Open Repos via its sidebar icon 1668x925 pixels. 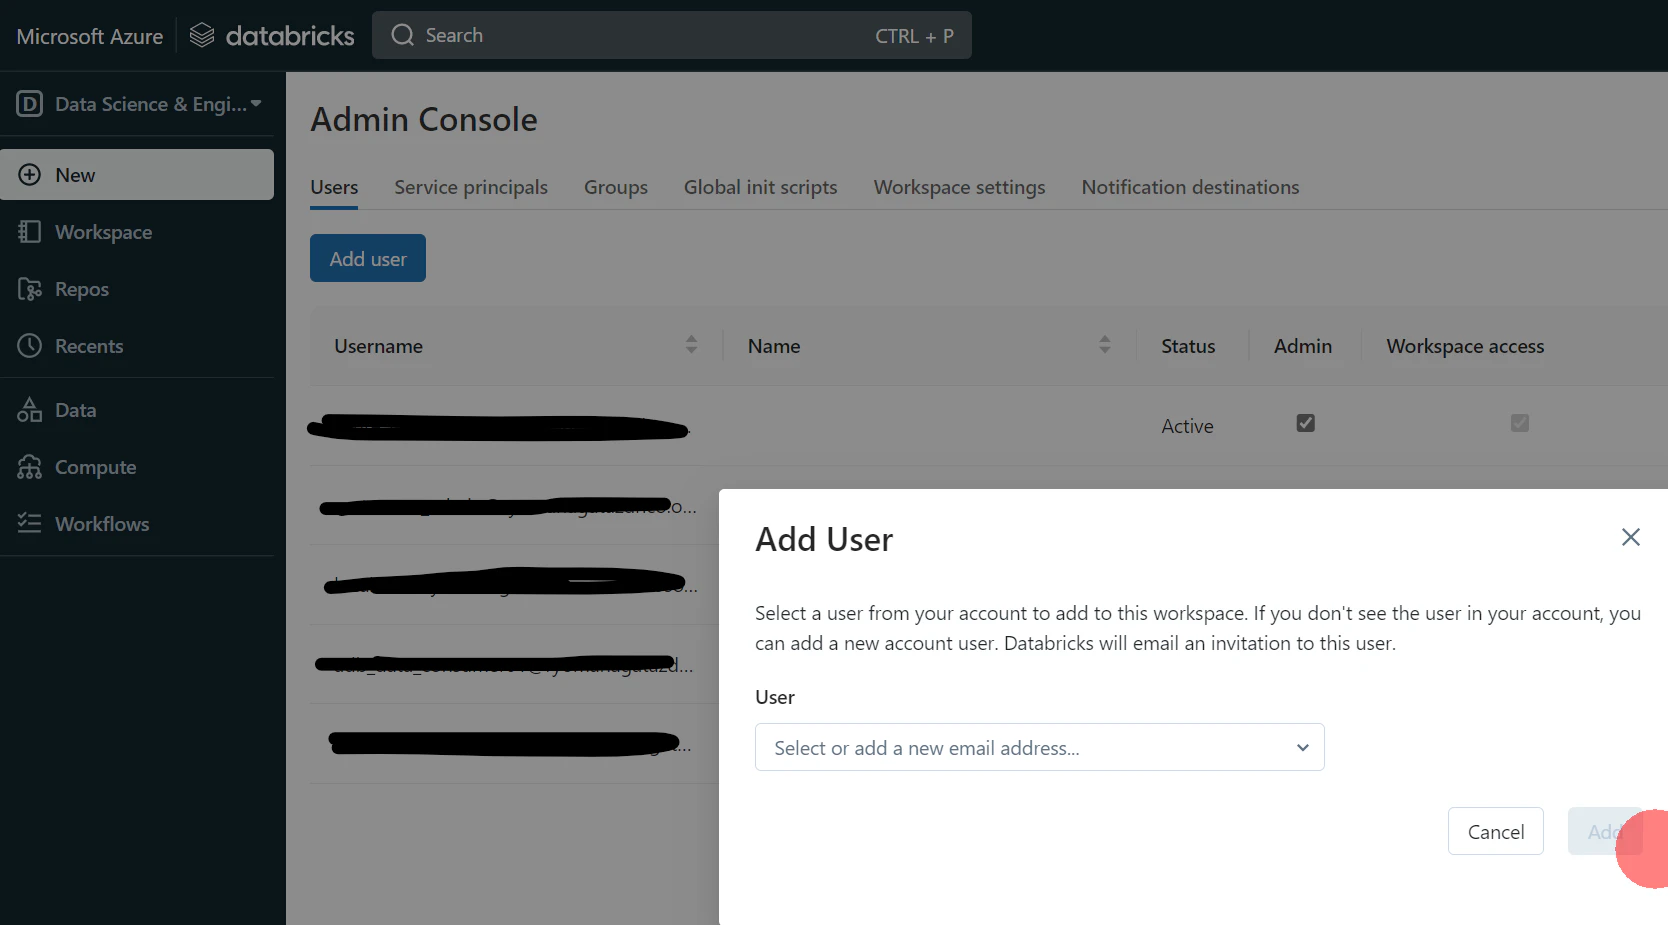click(x=30, y=289)
